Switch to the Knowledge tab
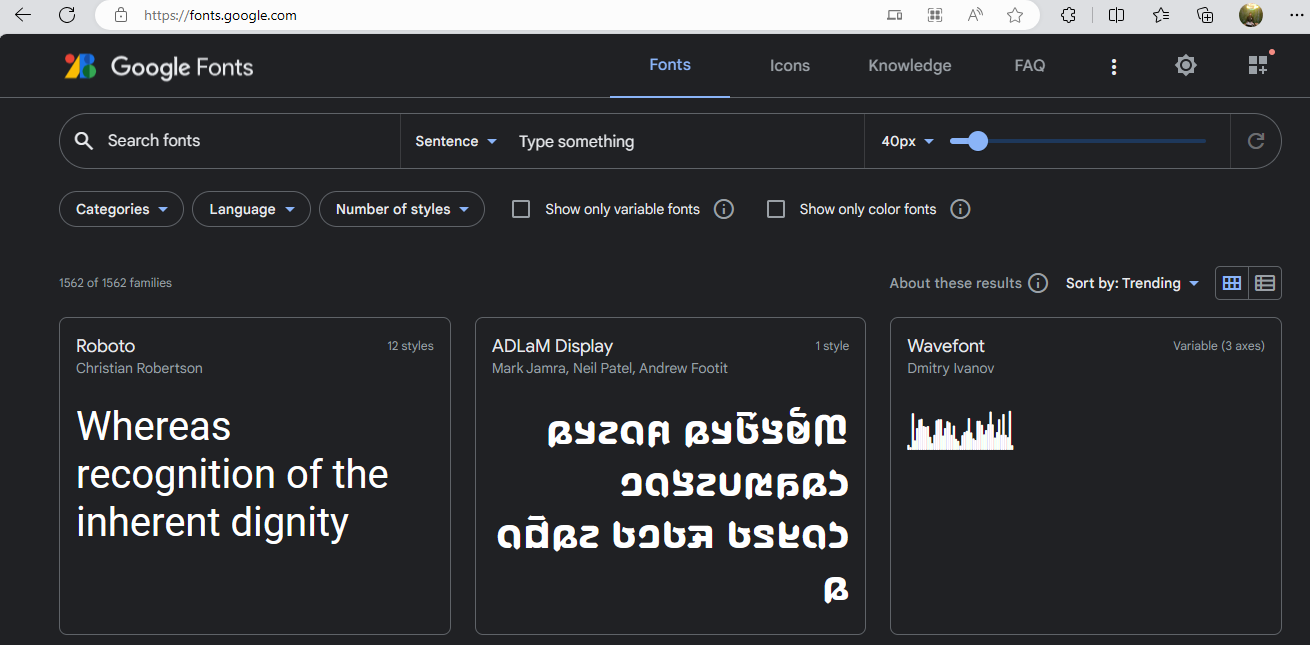The image size is (1310, 645). 910,66
